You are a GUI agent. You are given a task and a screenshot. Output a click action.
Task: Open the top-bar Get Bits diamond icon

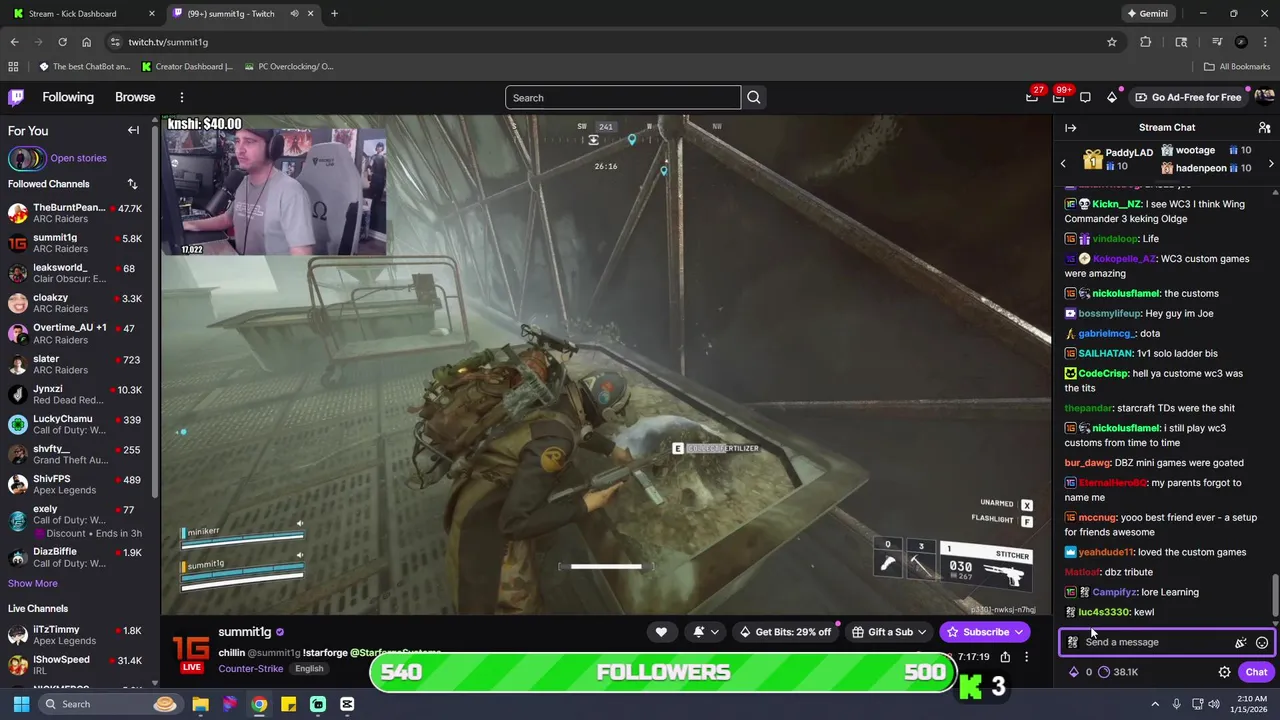click(1112, 97)
